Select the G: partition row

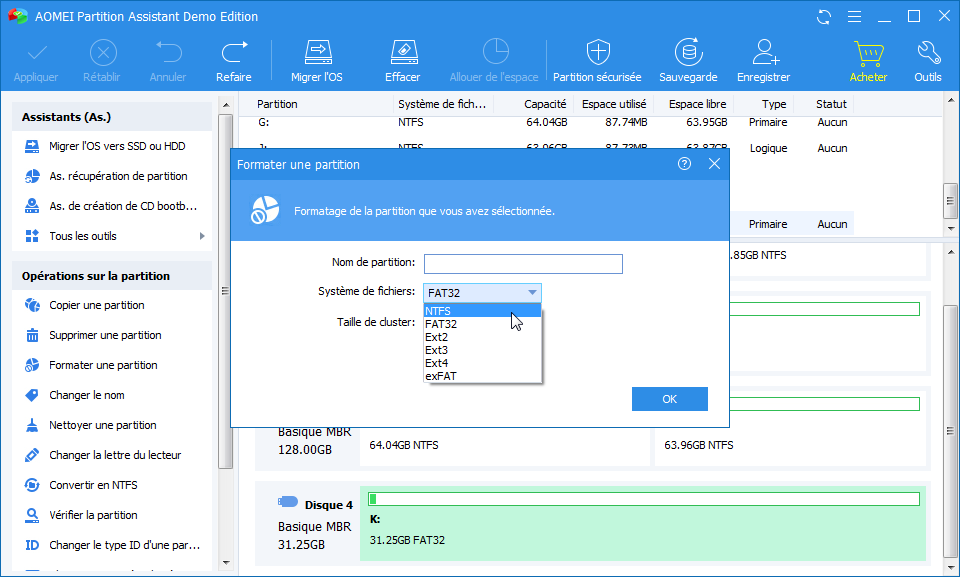pos(553,123)
